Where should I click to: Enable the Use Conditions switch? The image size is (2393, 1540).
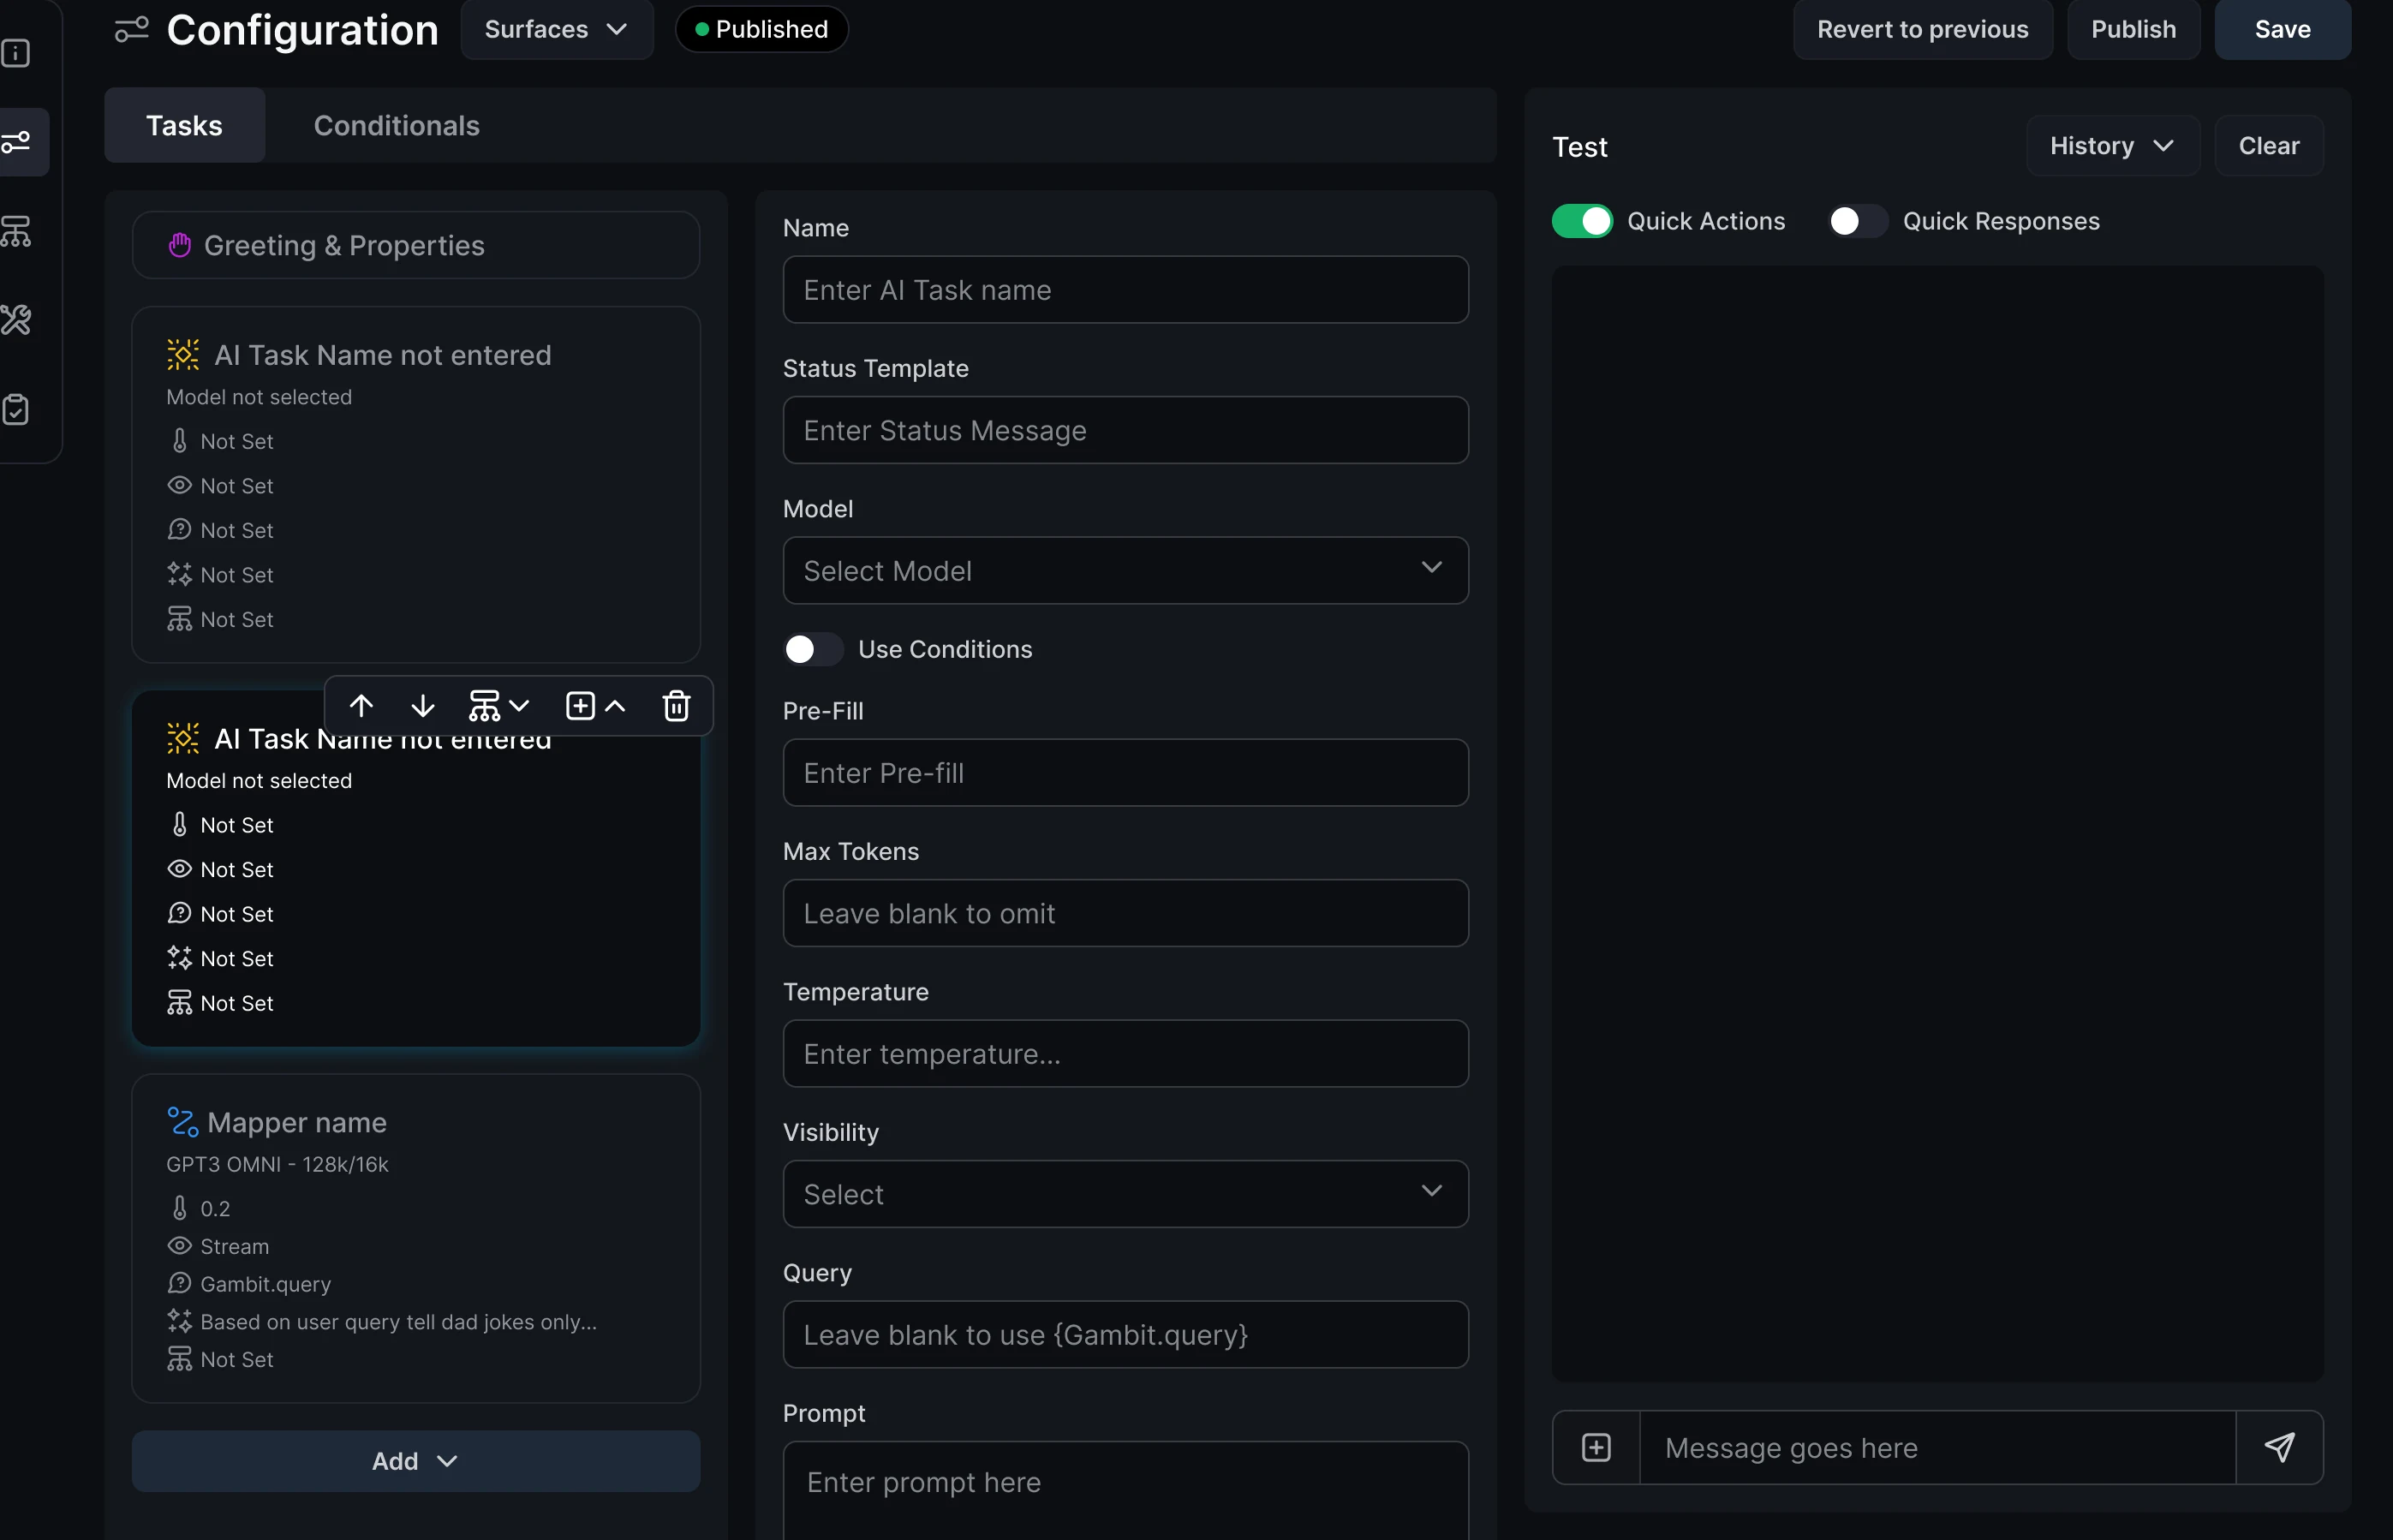tap(813, 649)
